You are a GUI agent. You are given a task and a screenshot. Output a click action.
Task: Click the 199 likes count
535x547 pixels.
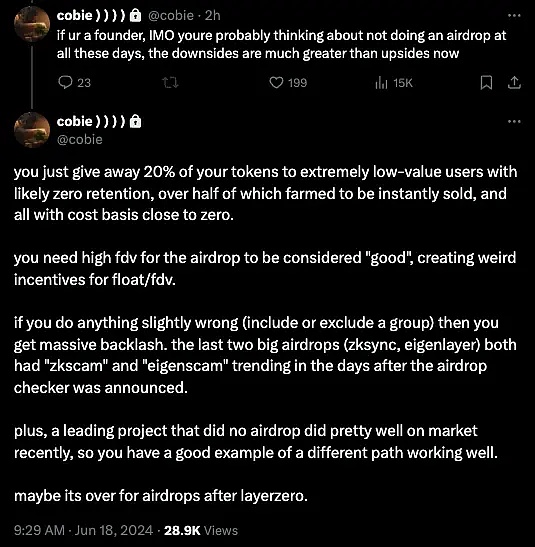[x=297, y=83]
